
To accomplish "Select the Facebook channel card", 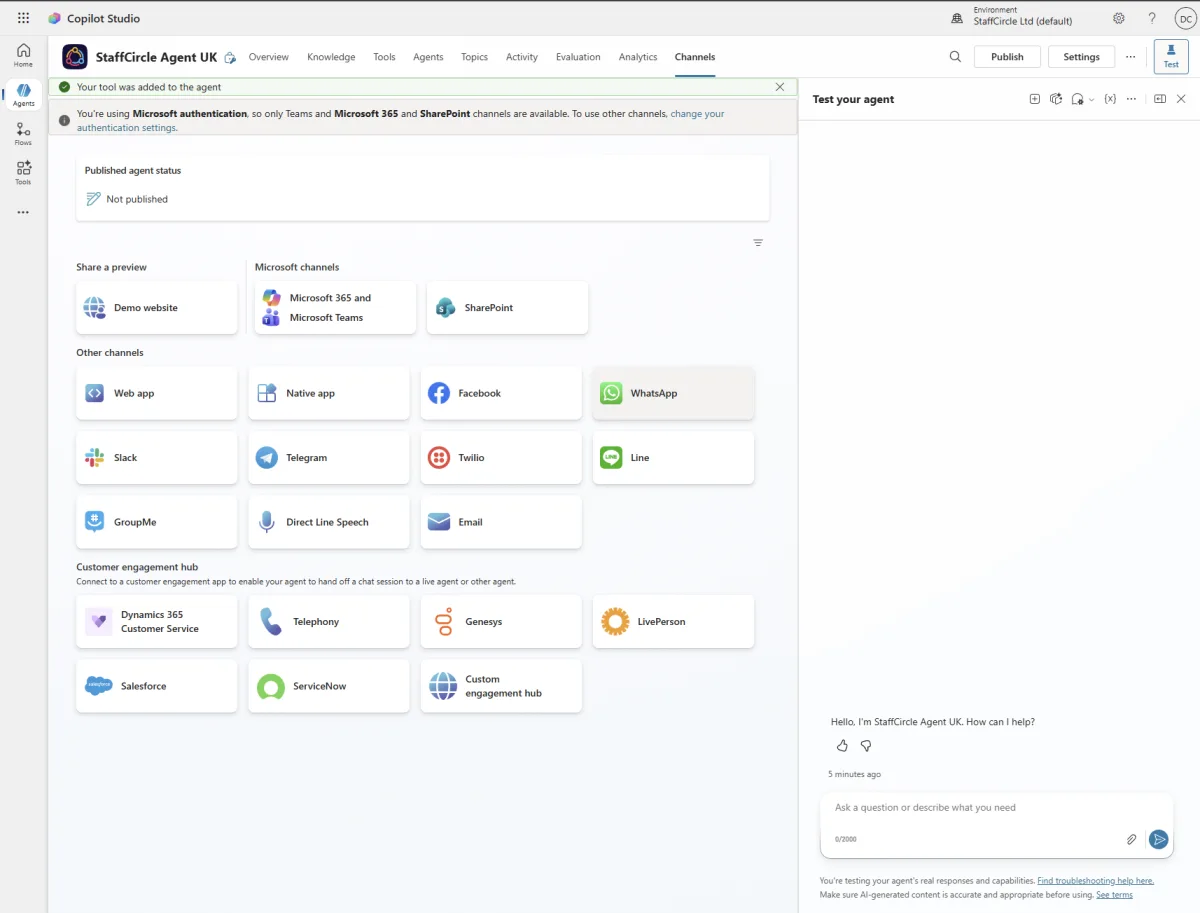I will tap(501, 393).
